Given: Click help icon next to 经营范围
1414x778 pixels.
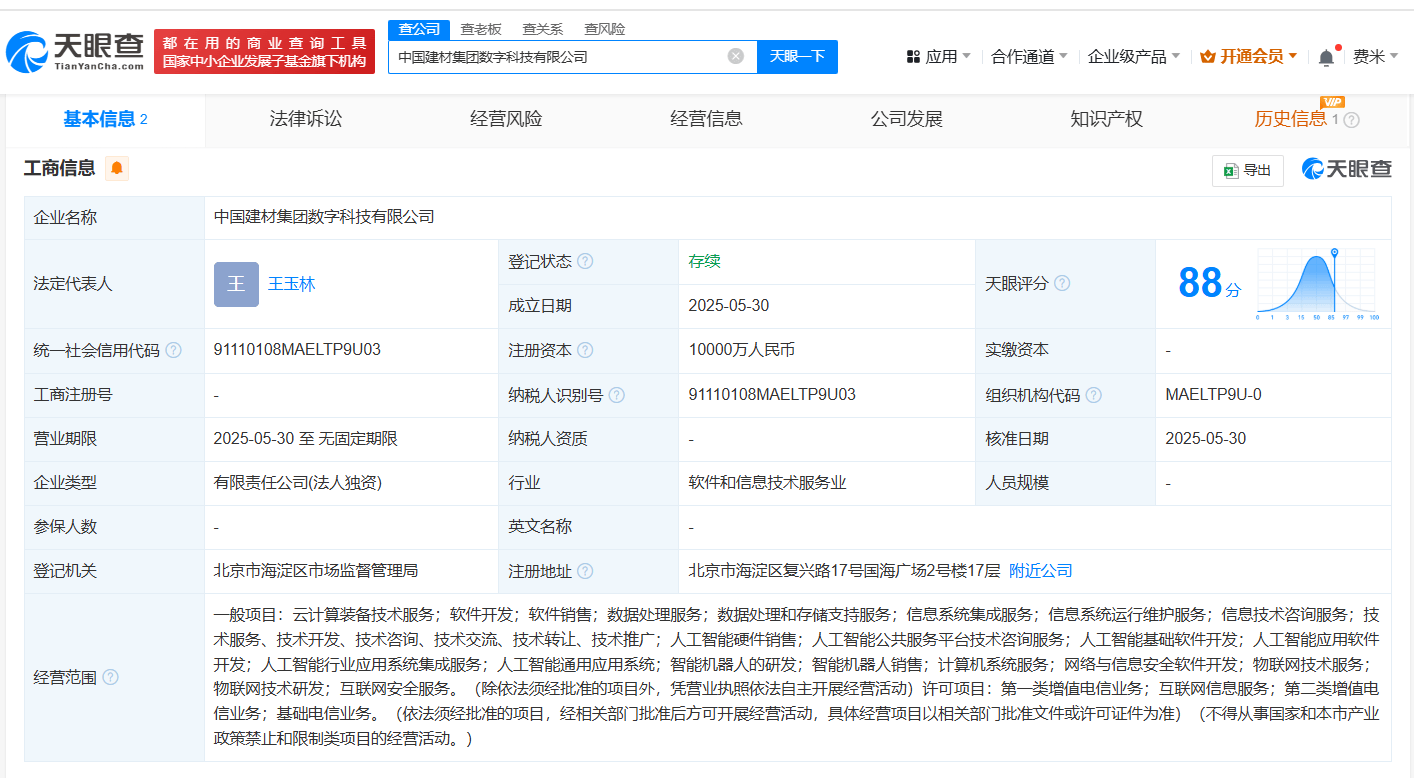Looking at the screenshot, I should tap(110, 677).
